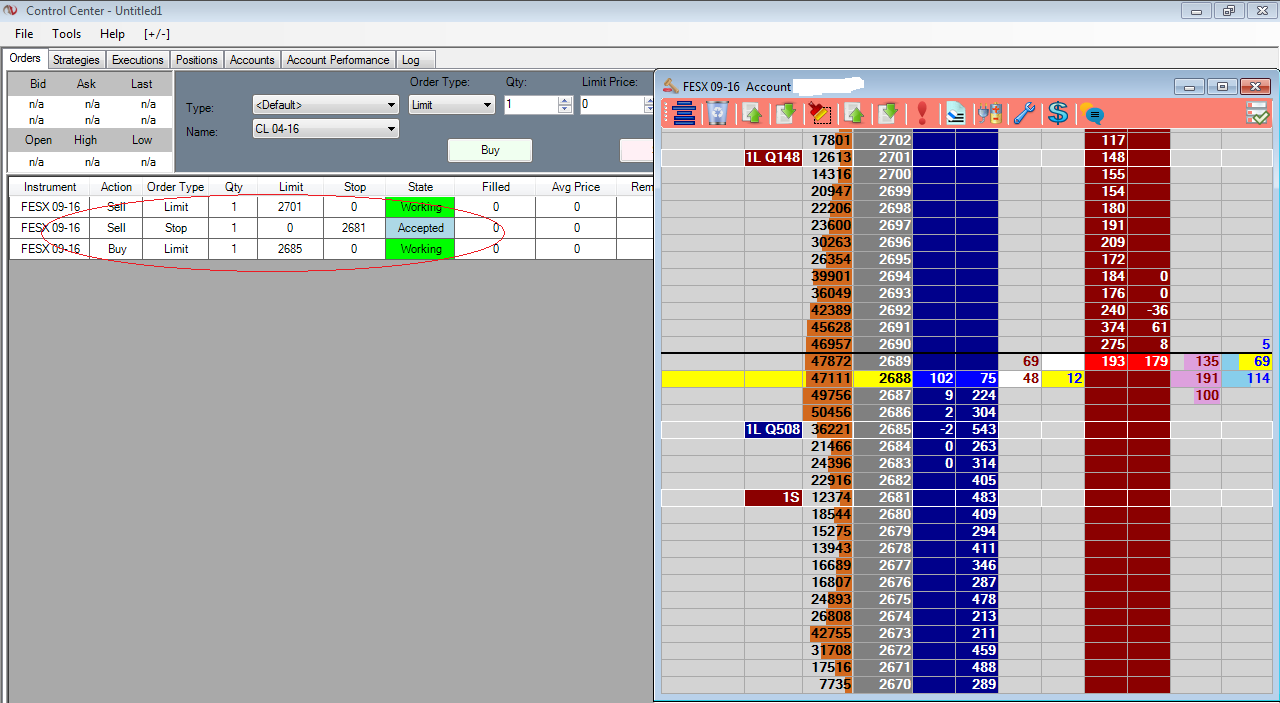Click the ask size 374 at price 2691

(1106, 327)
